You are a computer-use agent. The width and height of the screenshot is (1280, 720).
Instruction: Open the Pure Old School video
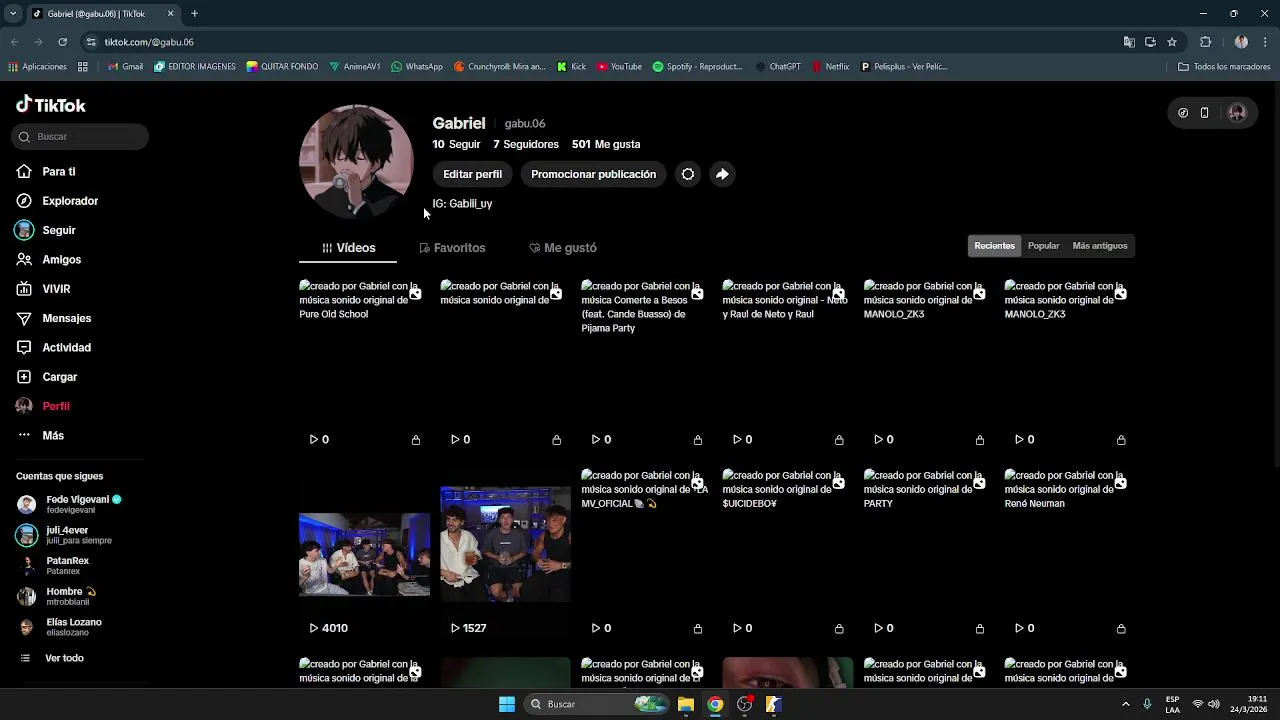pos(364,365)
